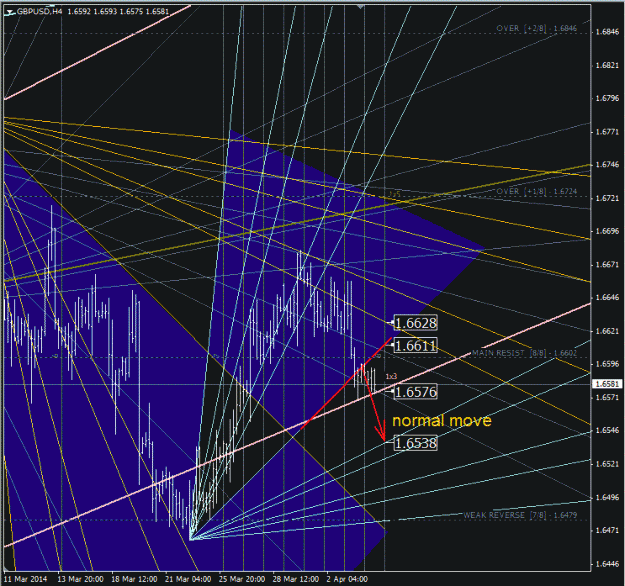Select the GBPUSD,H4 chart title

pyautogui.click(x=39, y=12)
